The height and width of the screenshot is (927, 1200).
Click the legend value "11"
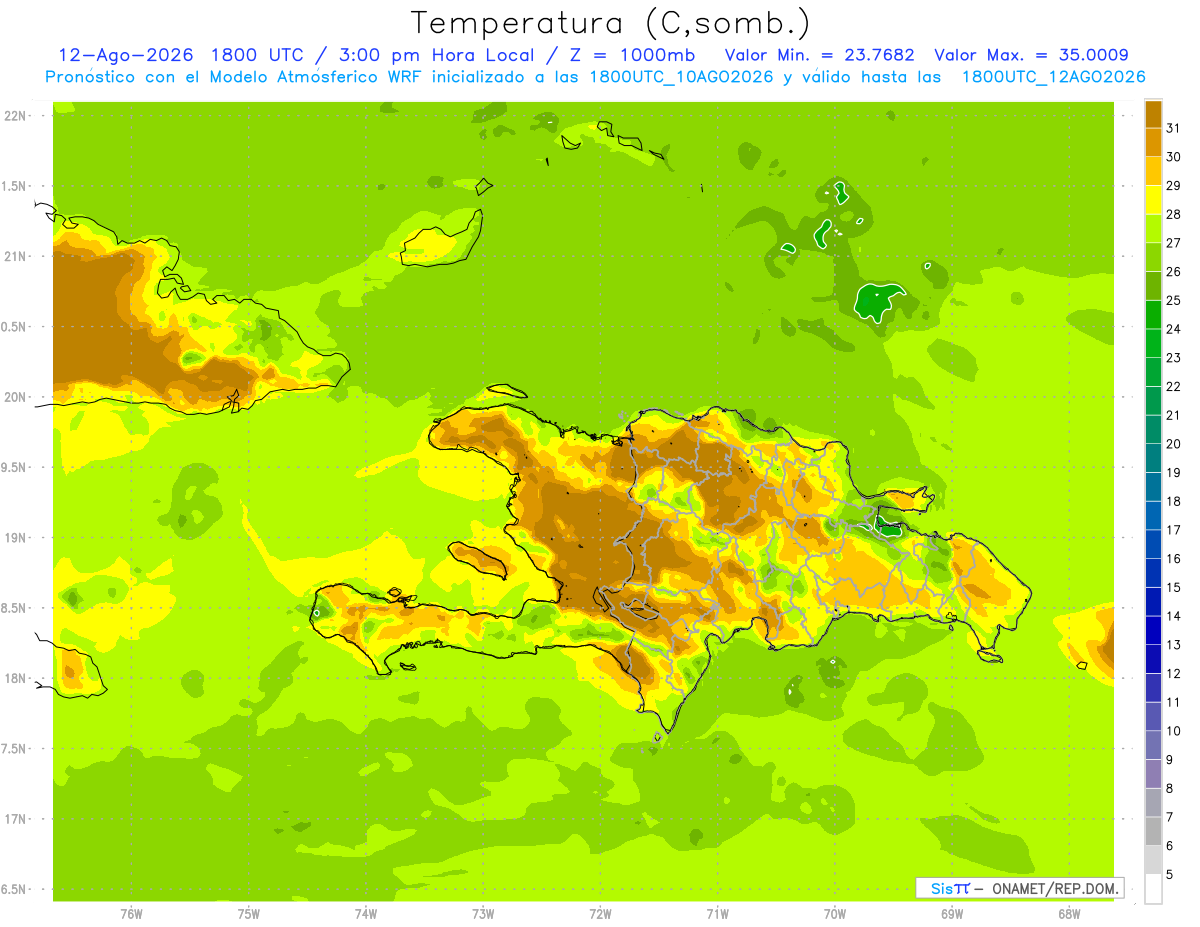(x=1174, y=702)
